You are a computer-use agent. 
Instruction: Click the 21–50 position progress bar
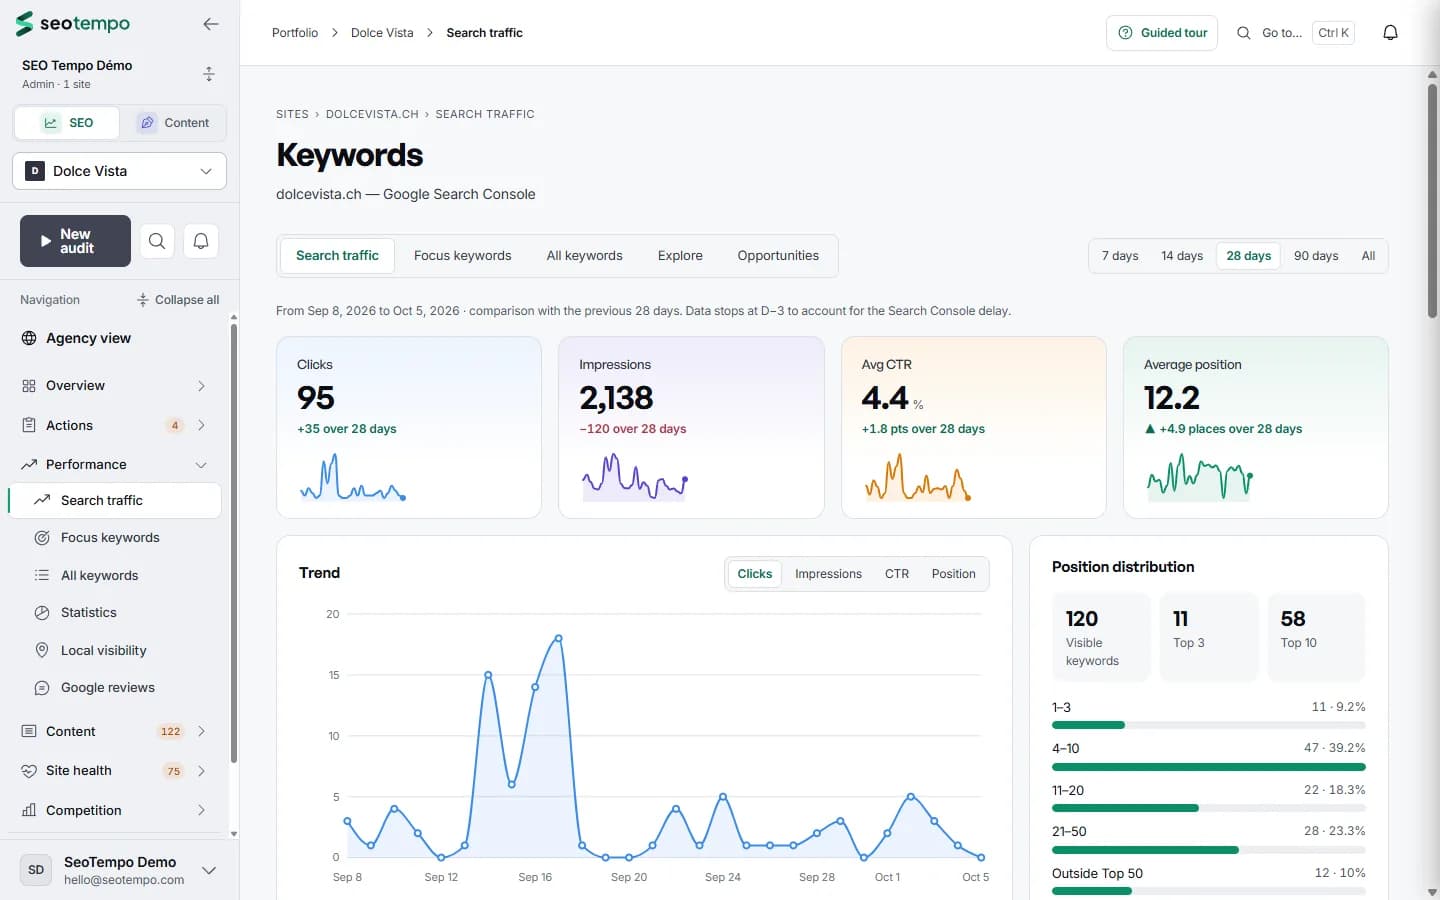pyautogui.click(x=1208, y=850)
